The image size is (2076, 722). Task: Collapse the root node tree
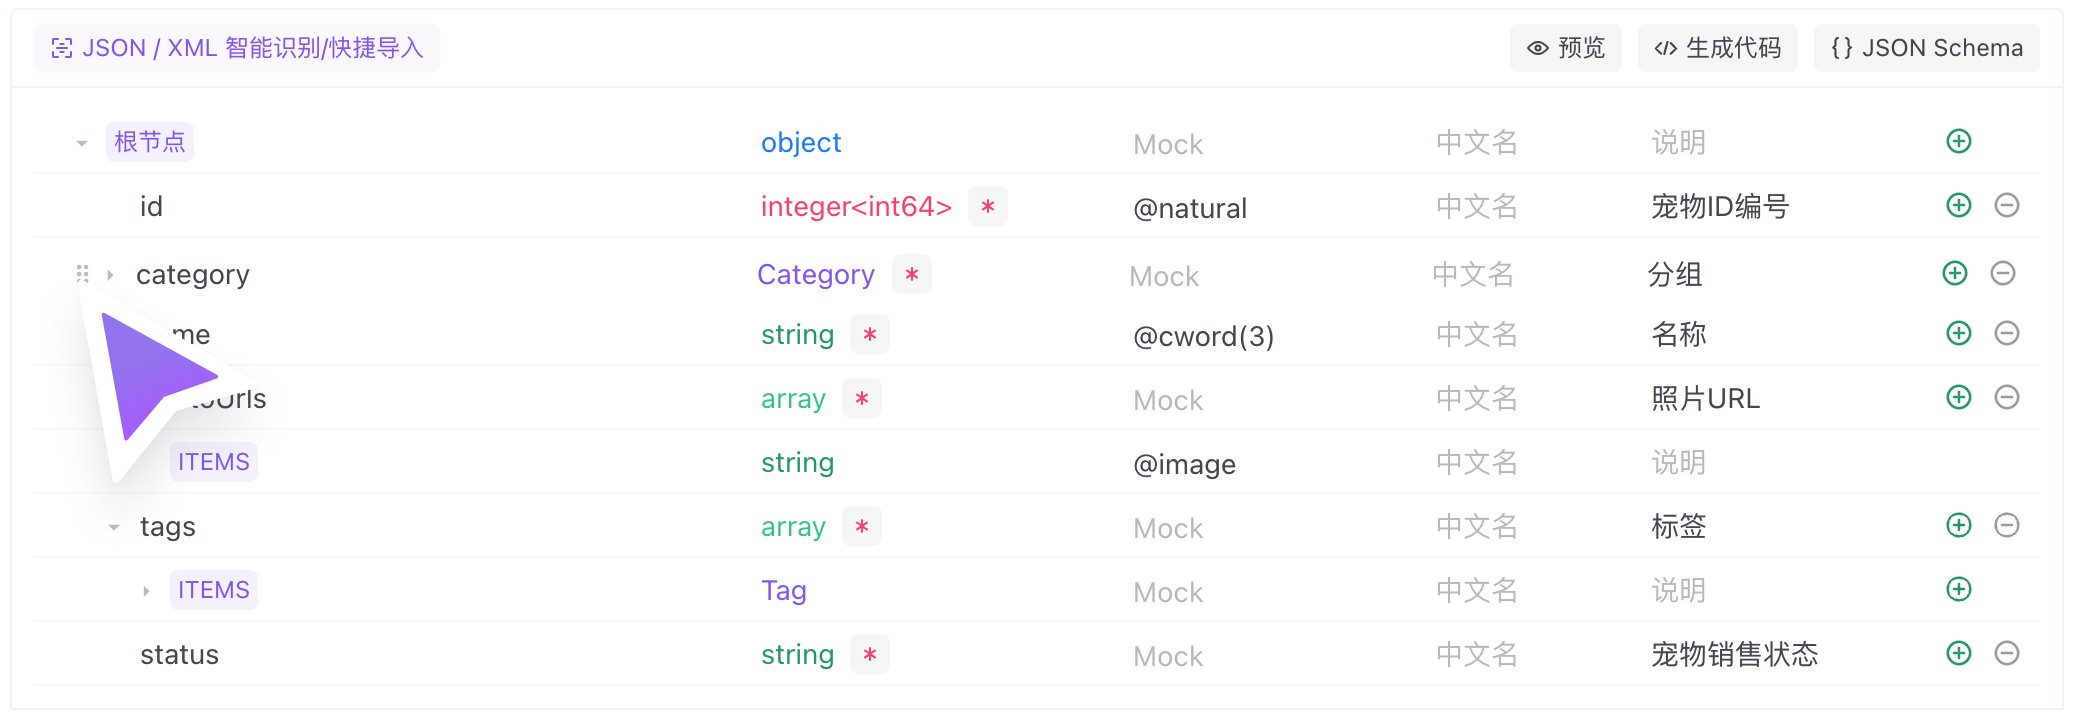coord(82,144)
